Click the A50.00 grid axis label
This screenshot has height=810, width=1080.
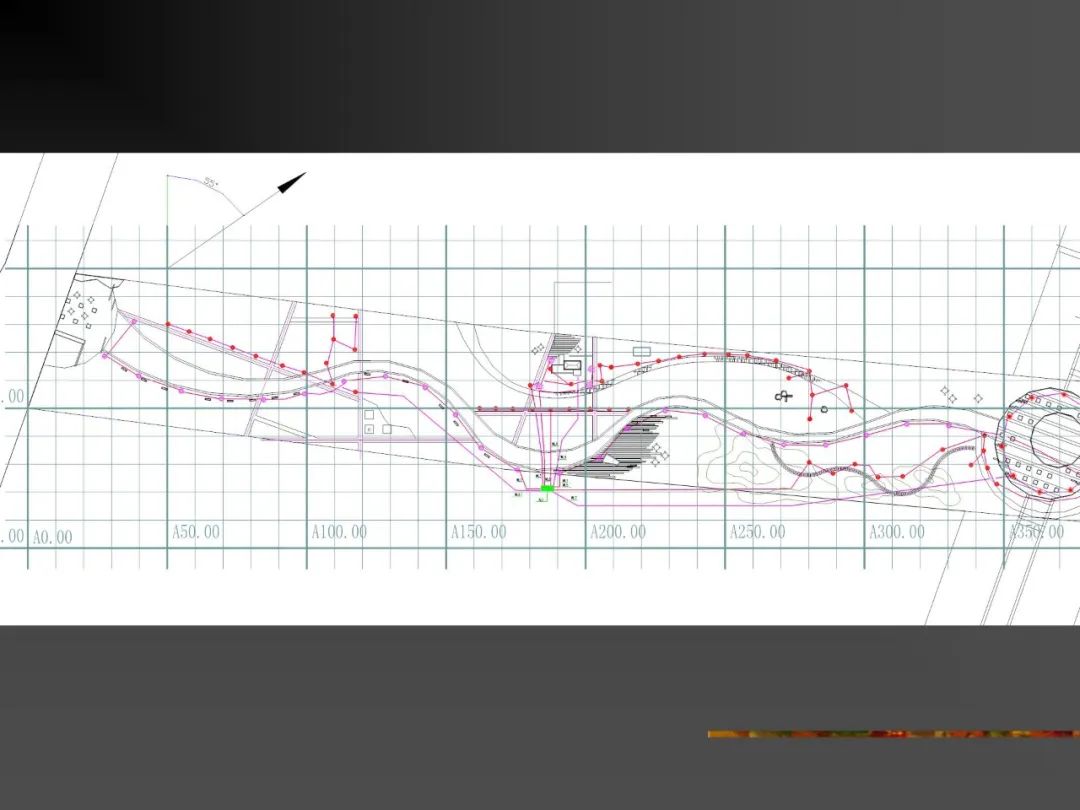pos(196,532)
